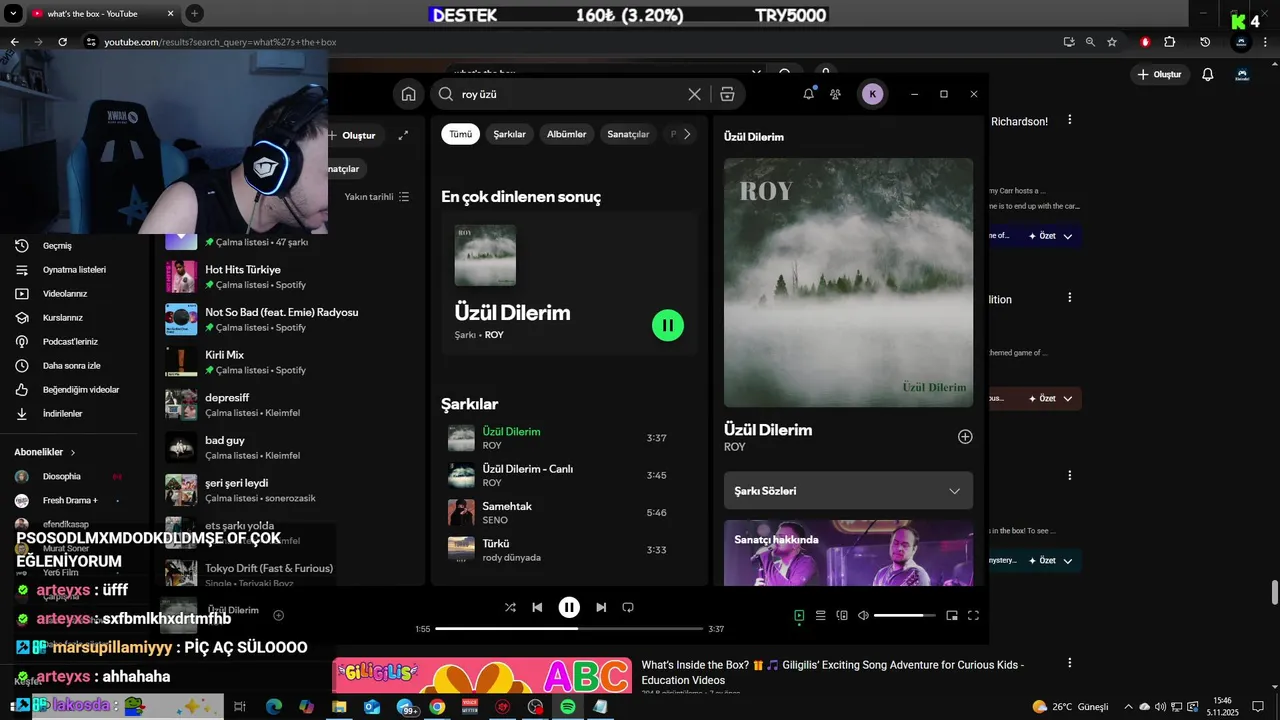The height and width of the screenshot is (720, 1280).
Task: Open the Queue icon in the player bar
Action: coord(820,615)
